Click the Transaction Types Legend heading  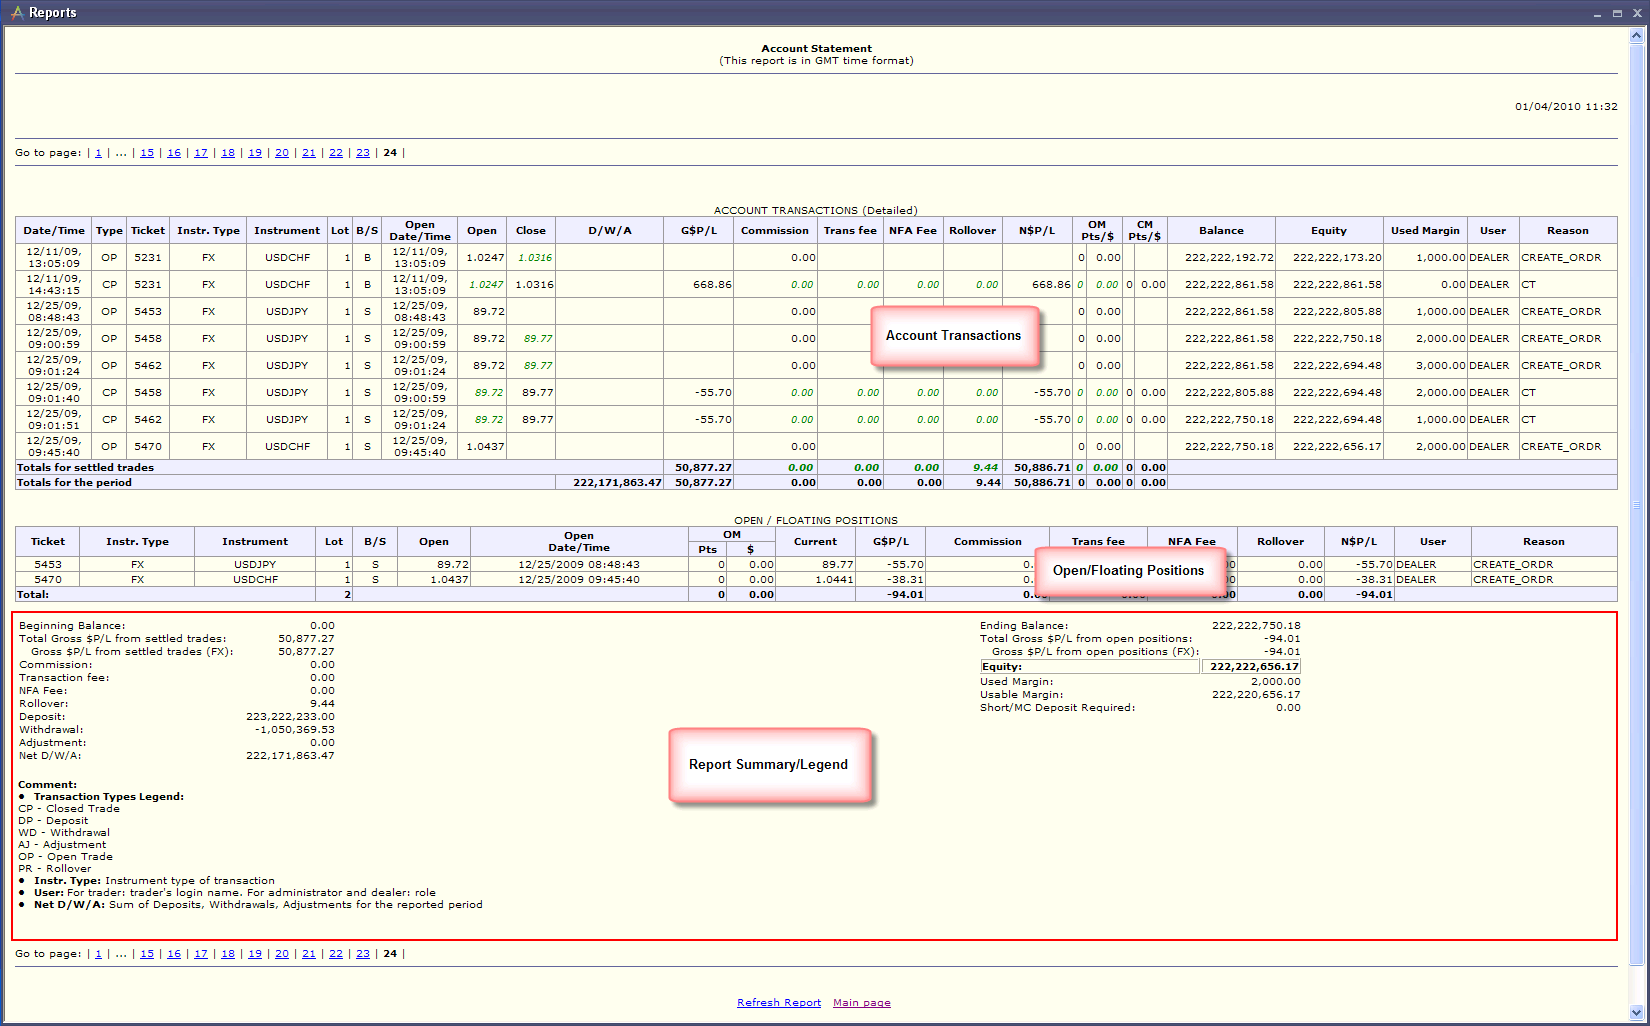tap(109, 797)
